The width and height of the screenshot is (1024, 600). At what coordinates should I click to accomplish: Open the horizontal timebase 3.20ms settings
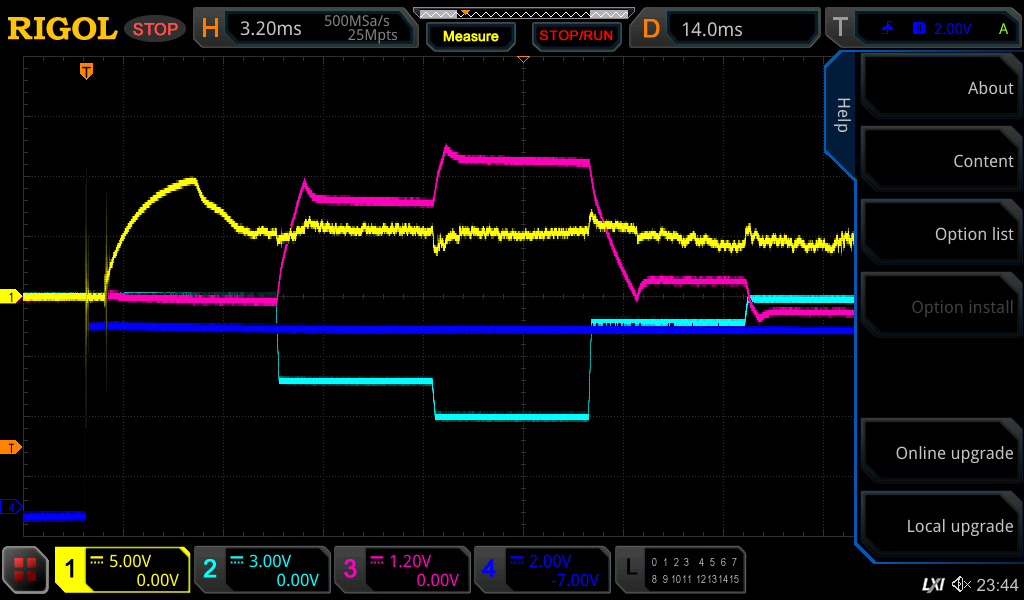tap(305, 28)
